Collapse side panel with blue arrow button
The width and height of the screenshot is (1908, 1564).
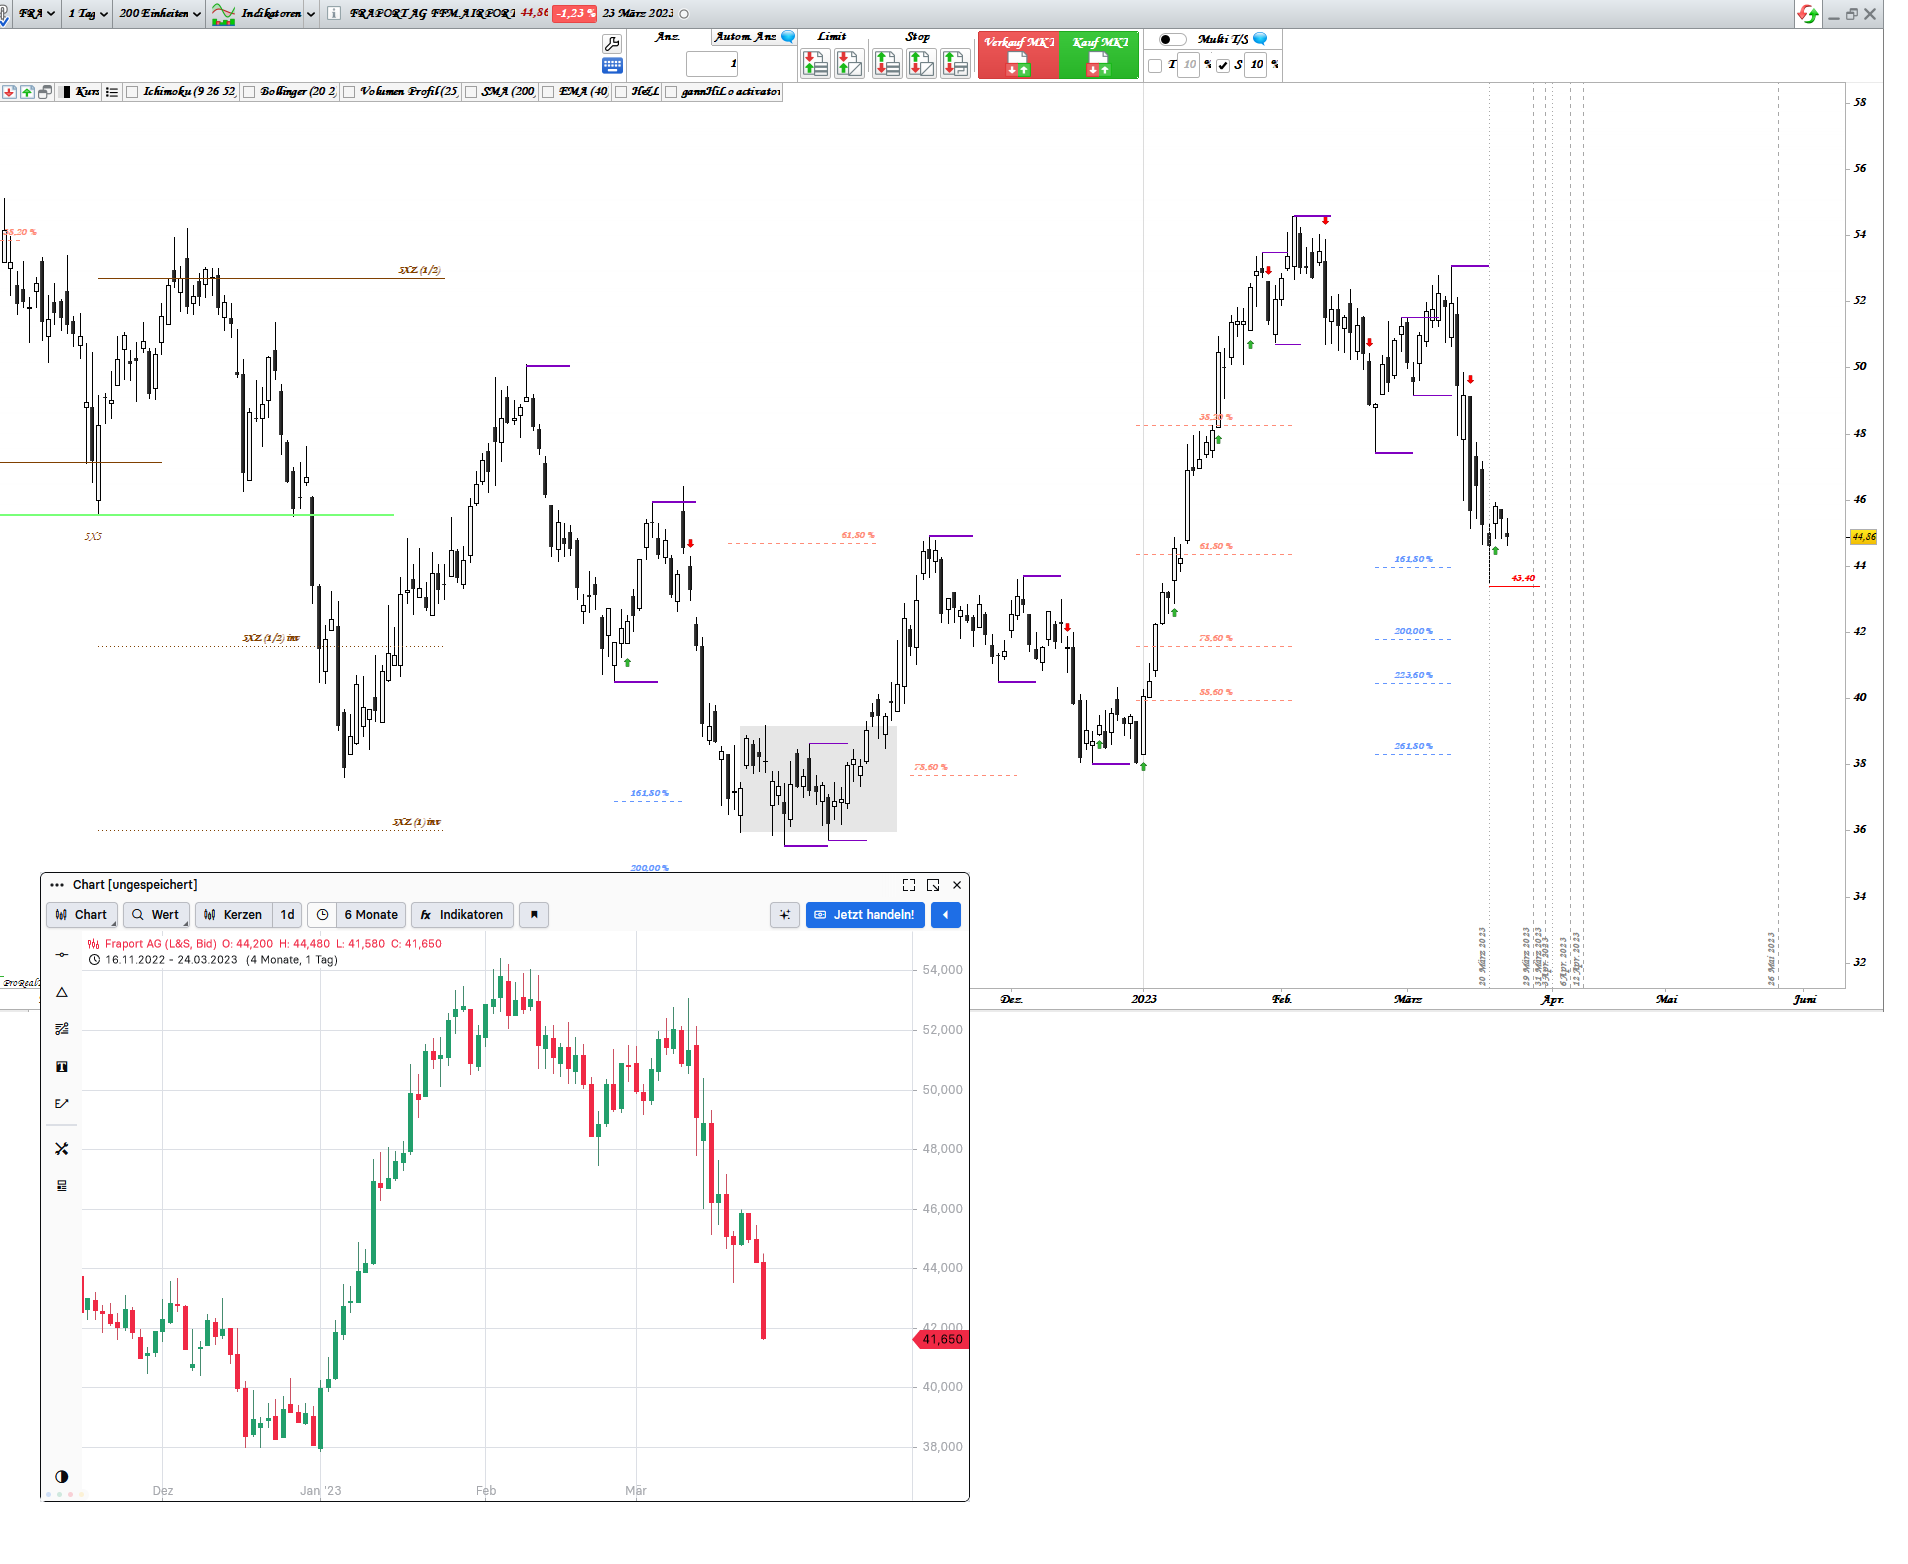tap(946, 915)
